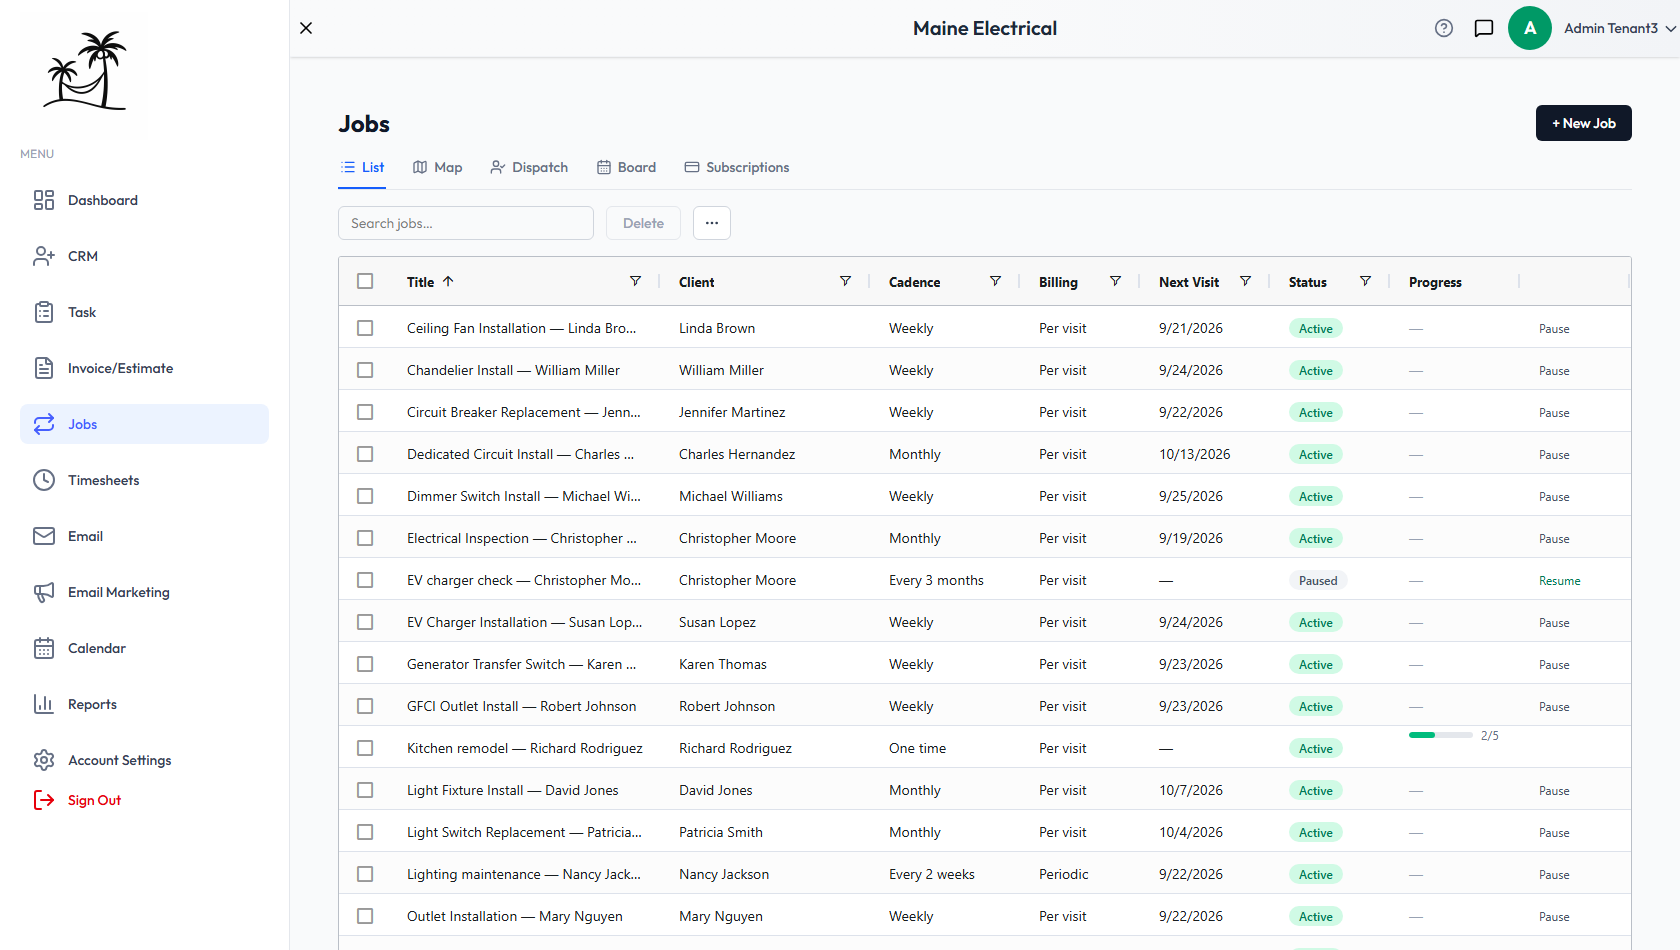This screenshot has width=1680, height=950.
Task: Pause the Dedicated Circuit Install job
Action: pyautogui.click(x=1554, y=455)
